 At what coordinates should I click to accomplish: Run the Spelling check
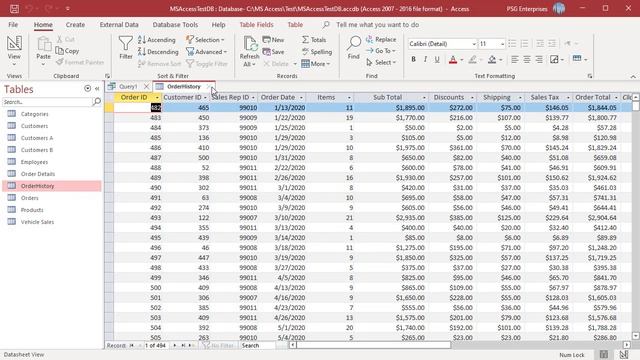coord(317,52)
